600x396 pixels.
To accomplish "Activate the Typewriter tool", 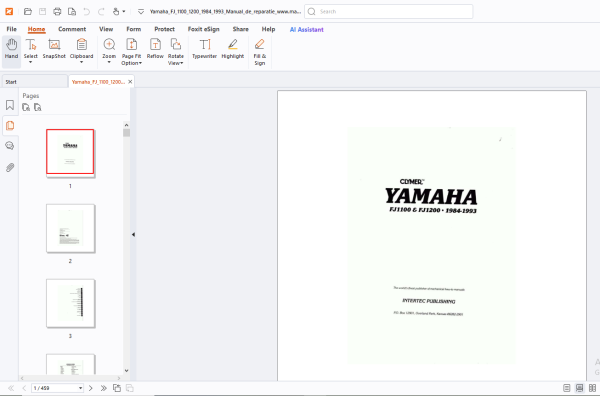I will [x=204, y=49].
